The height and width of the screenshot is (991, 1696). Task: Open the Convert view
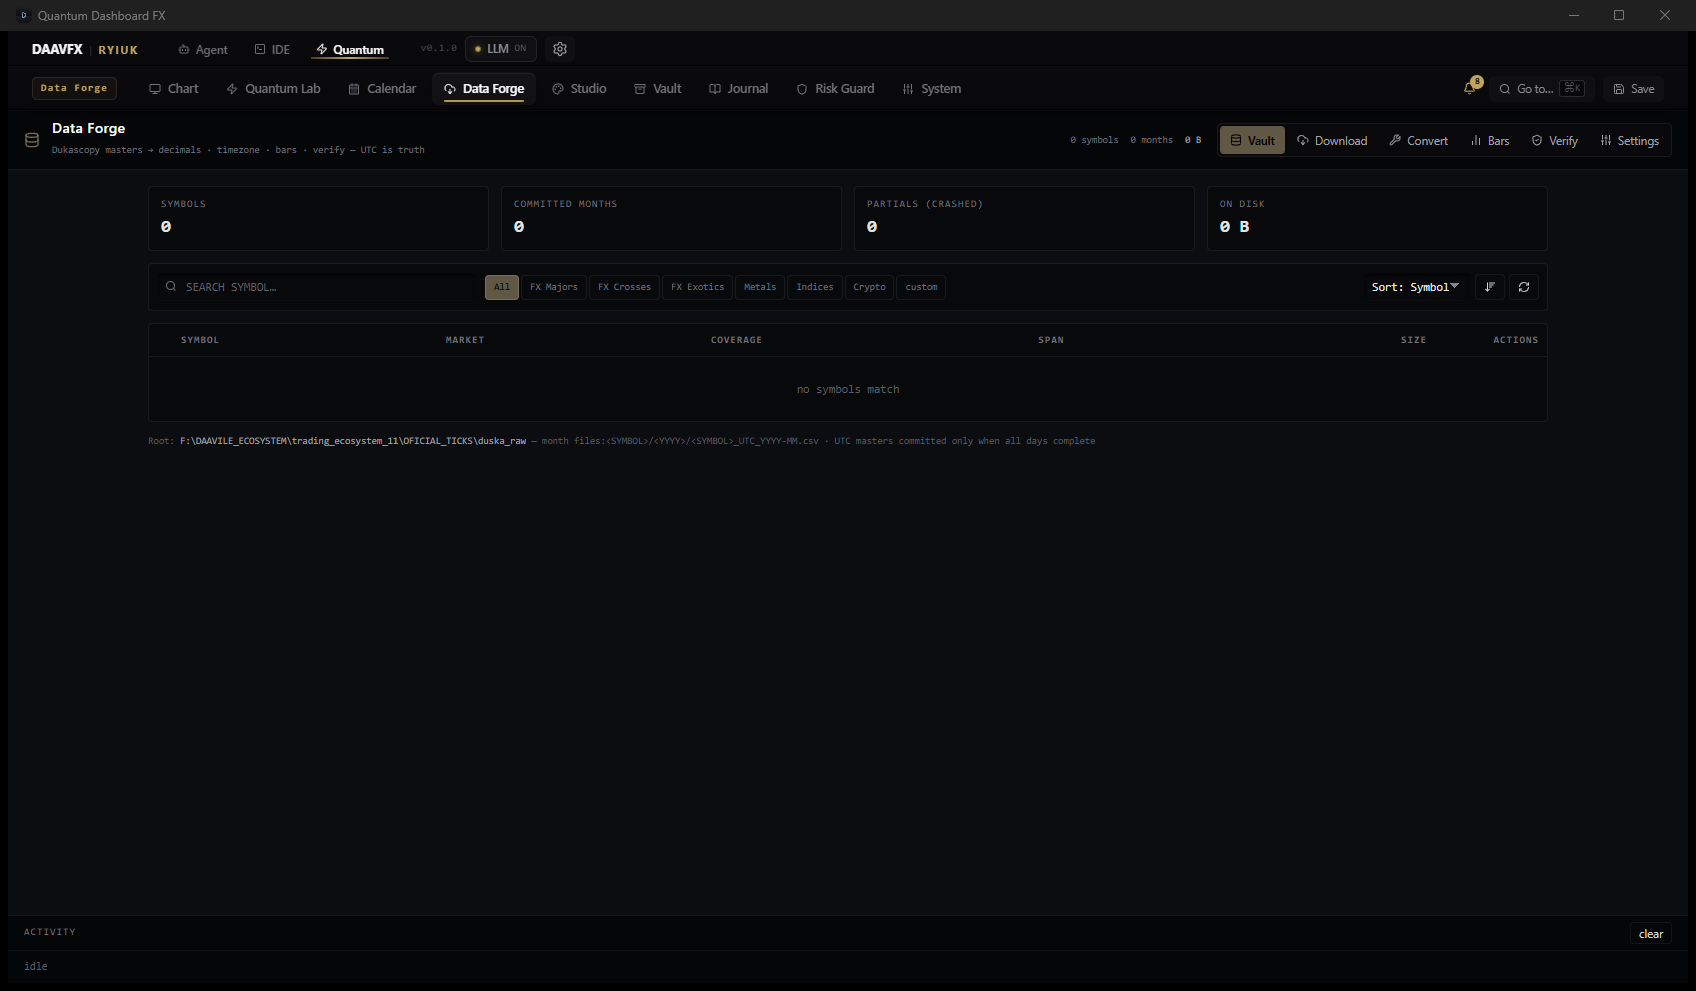[x=1418, y=141]
